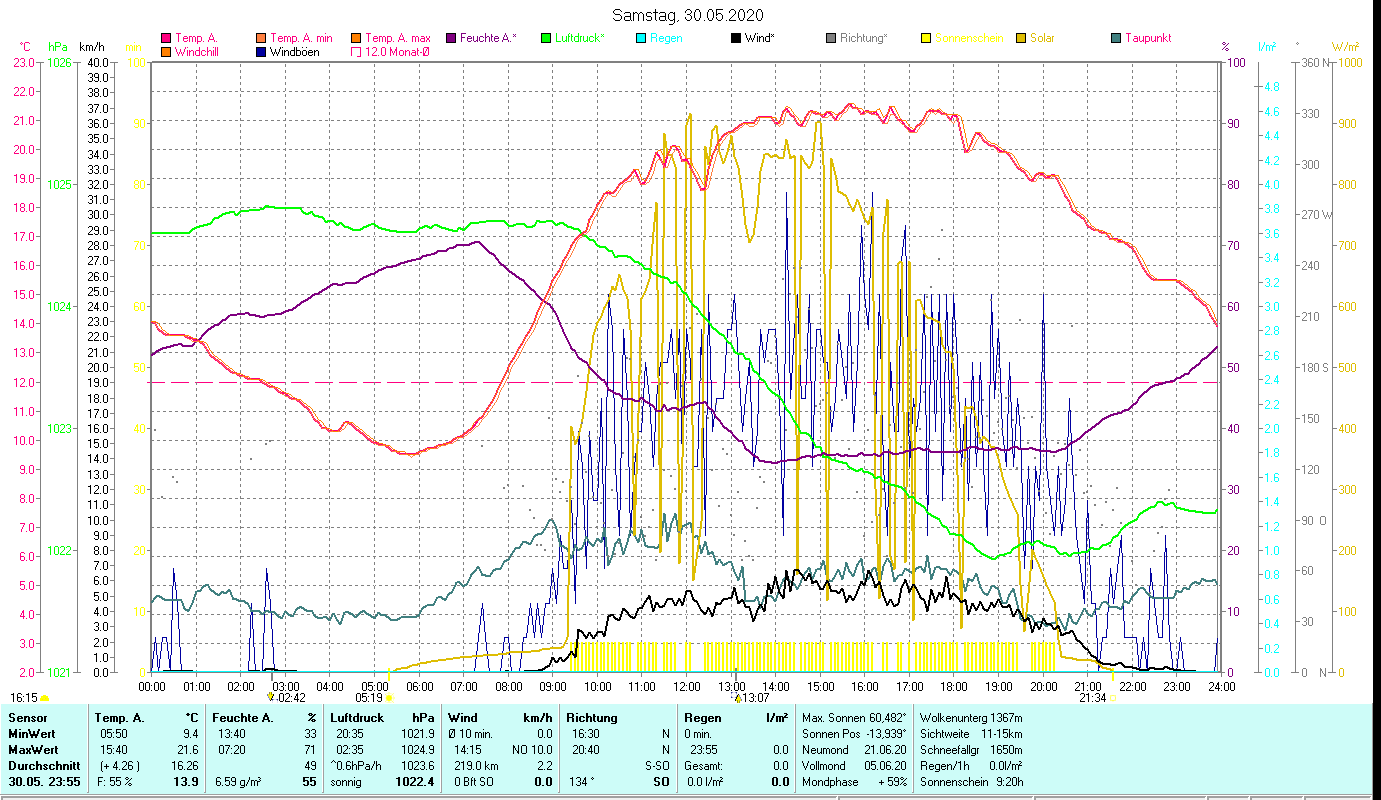Click the 12.0 Monat-Ø legend swatch

click(x=355, y=52)
